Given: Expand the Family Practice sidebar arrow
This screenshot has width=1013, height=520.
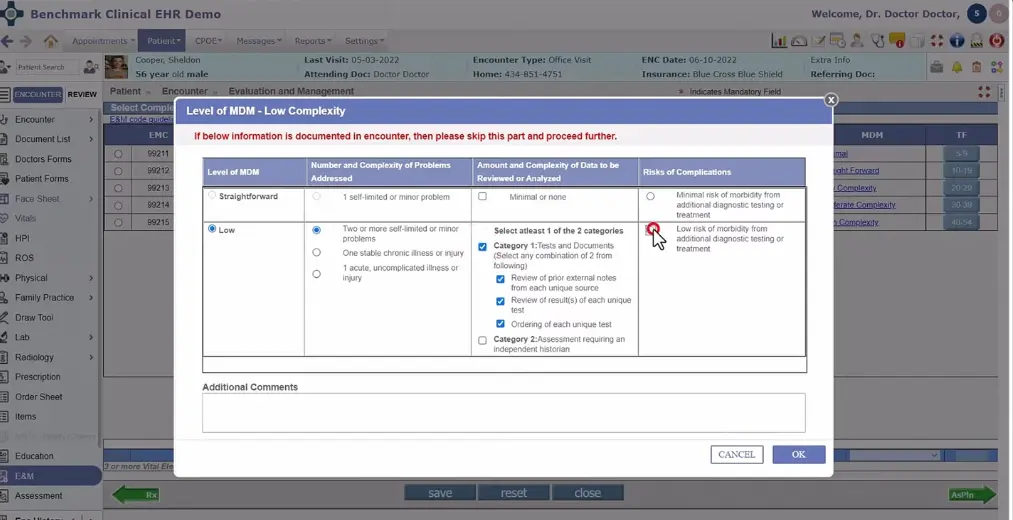Looking at the screenshot, I should tap(91, 298).
